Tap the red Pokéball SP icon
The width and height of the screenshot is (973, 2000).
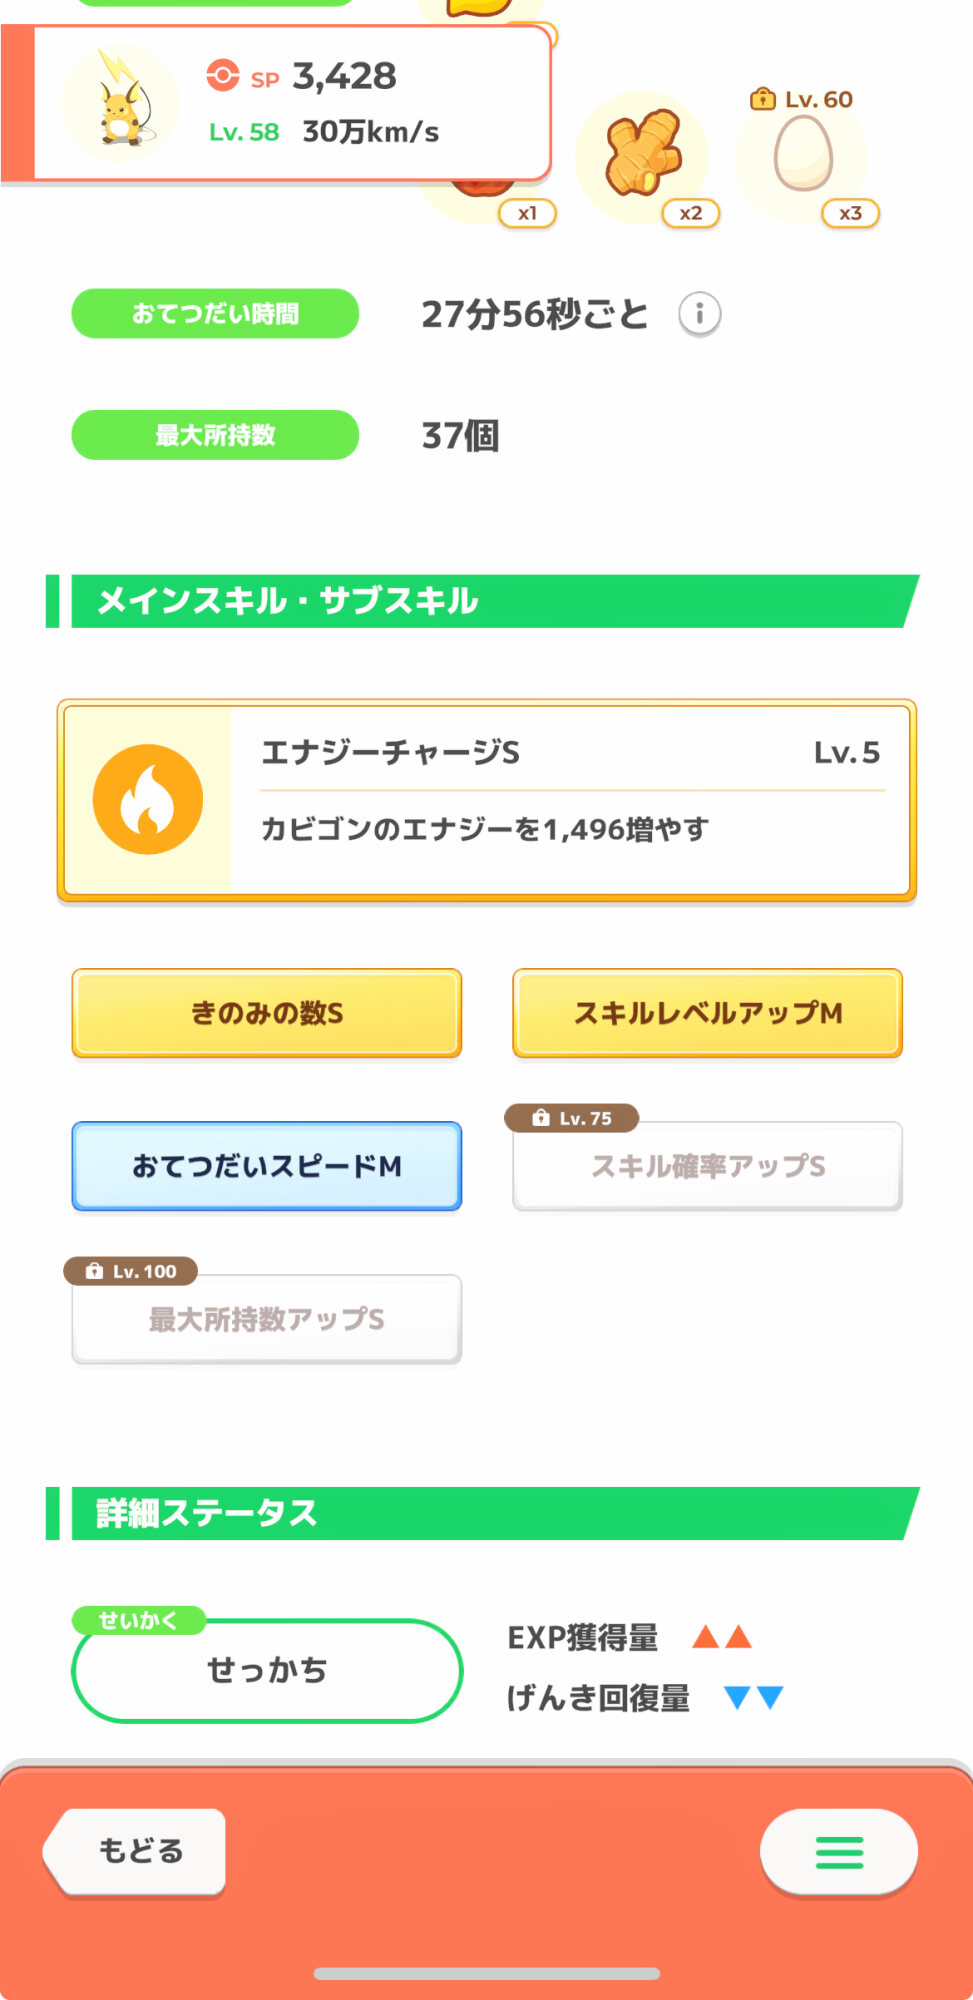pyautogui.click(x=223, y=76)
